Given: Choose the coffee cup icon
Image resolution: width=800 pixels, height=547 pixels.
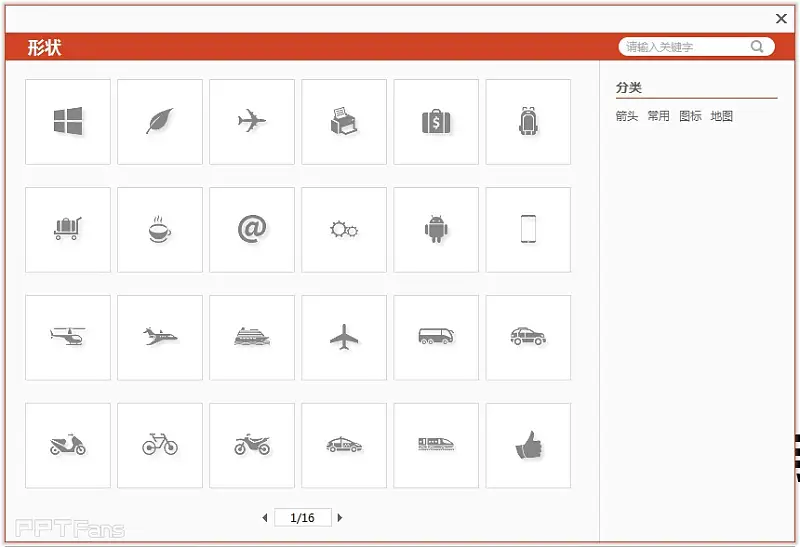Looking at the screenshot, I should [x=160, y=230].
